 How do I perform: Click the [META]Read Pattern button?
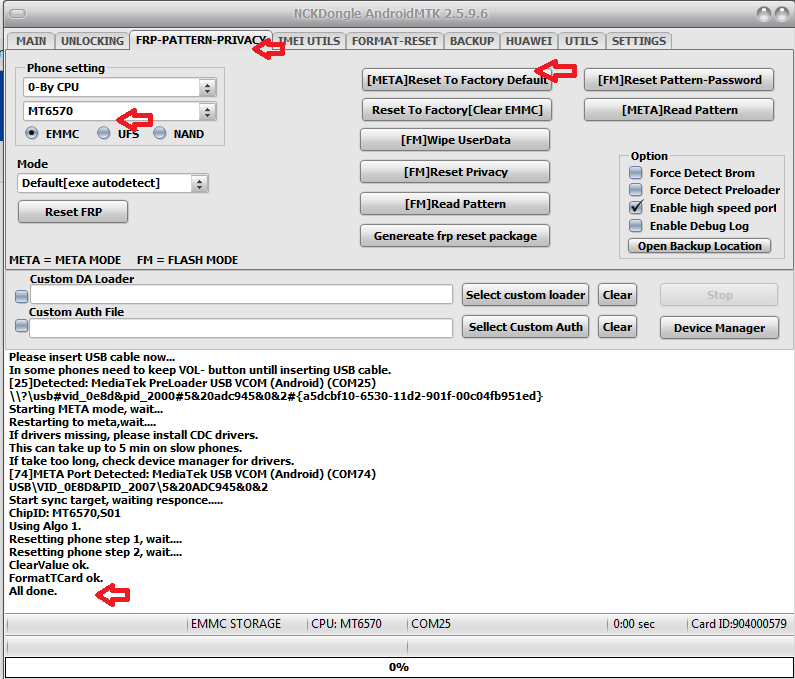tap(679, 110)
